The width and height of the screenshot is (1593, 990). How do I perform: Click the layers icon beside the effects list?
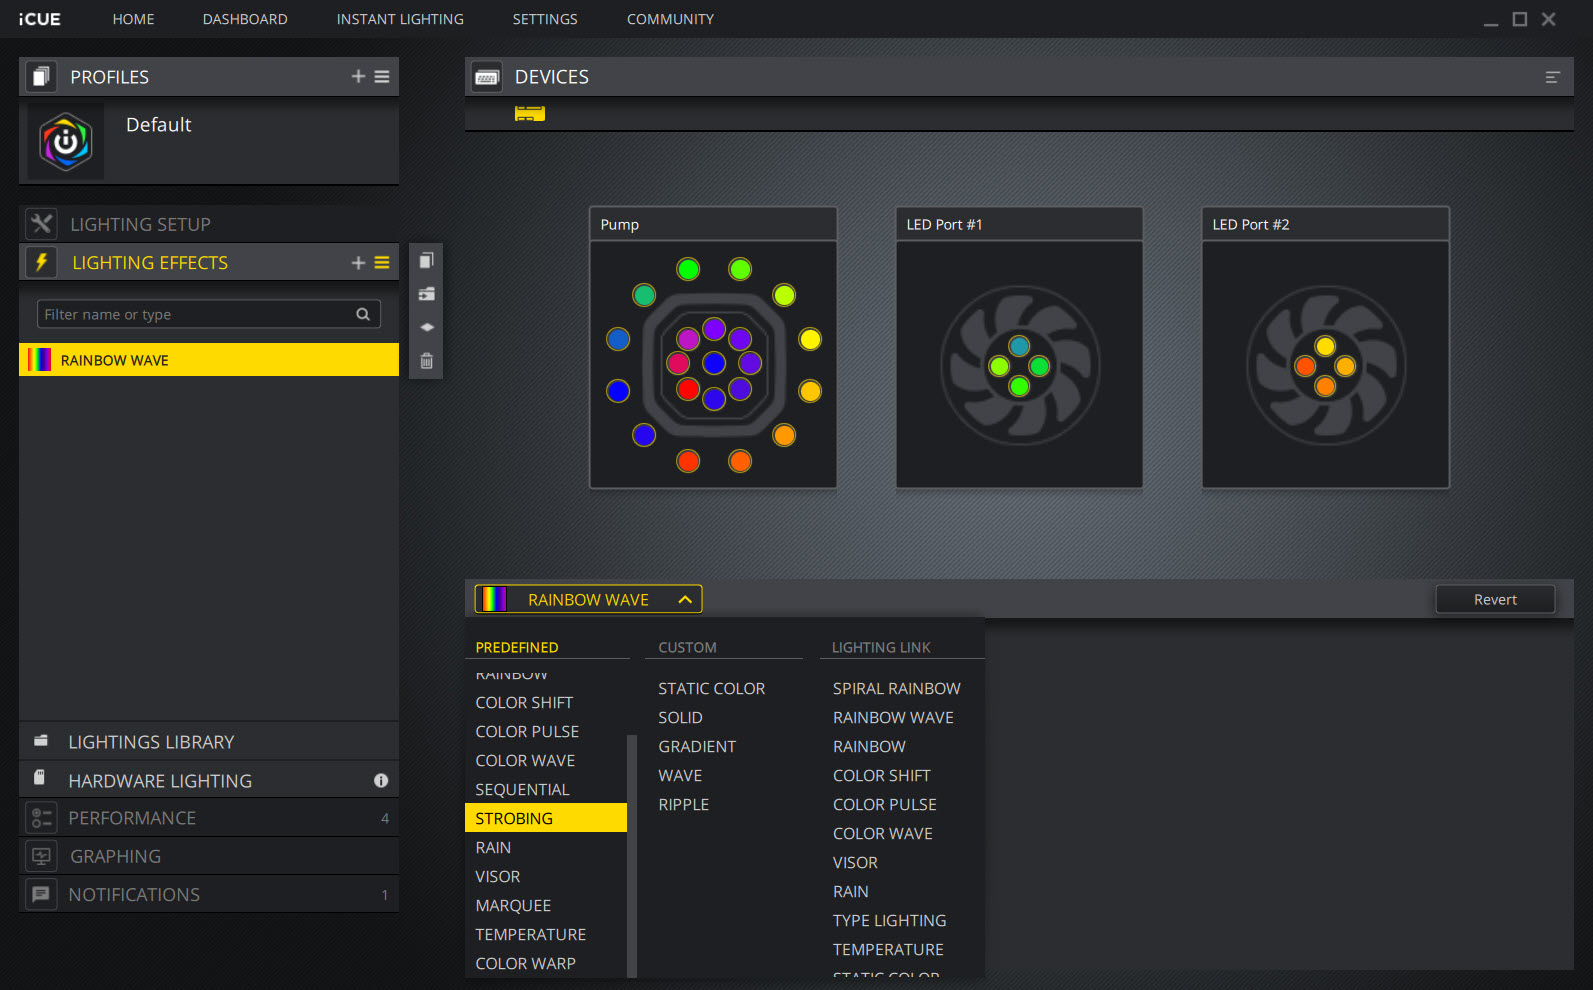[427, 327]
